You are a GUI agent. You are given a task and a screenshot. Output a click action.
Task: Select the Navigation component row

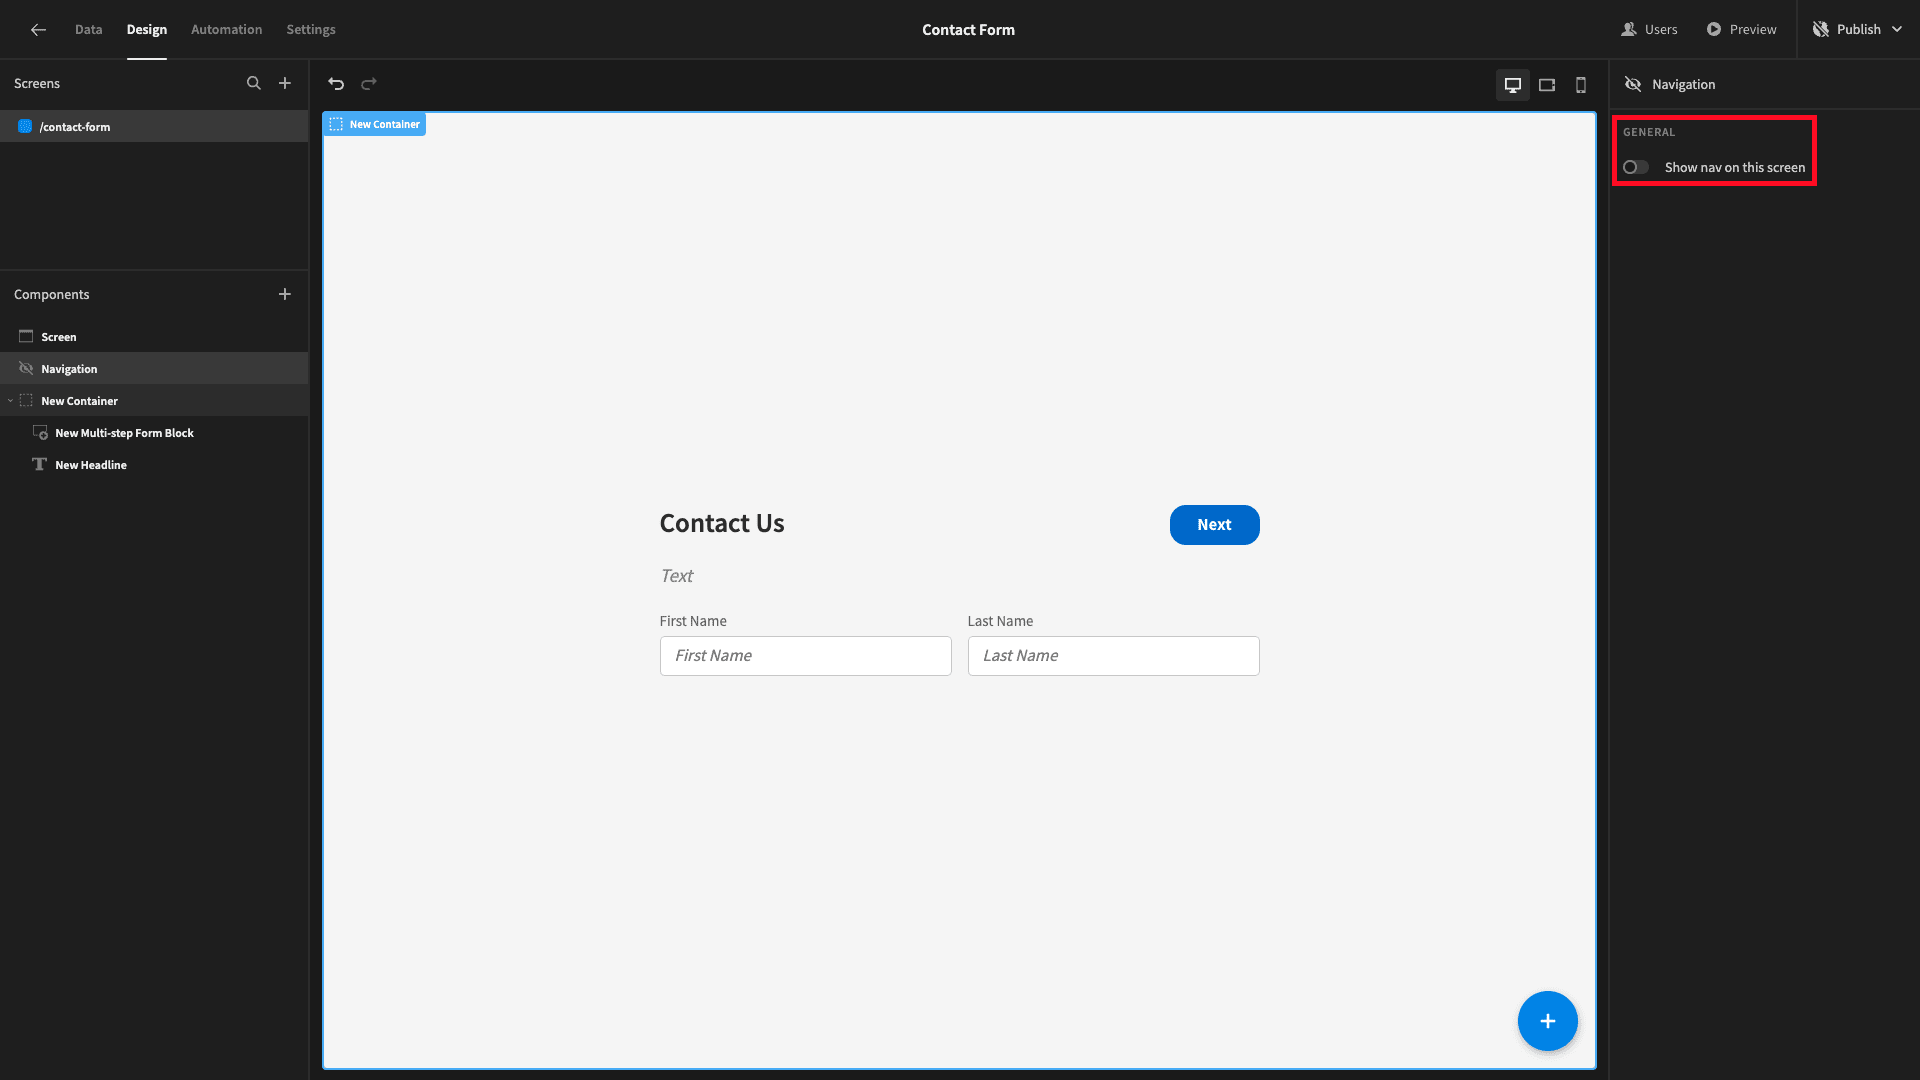(x=154, y=369)
